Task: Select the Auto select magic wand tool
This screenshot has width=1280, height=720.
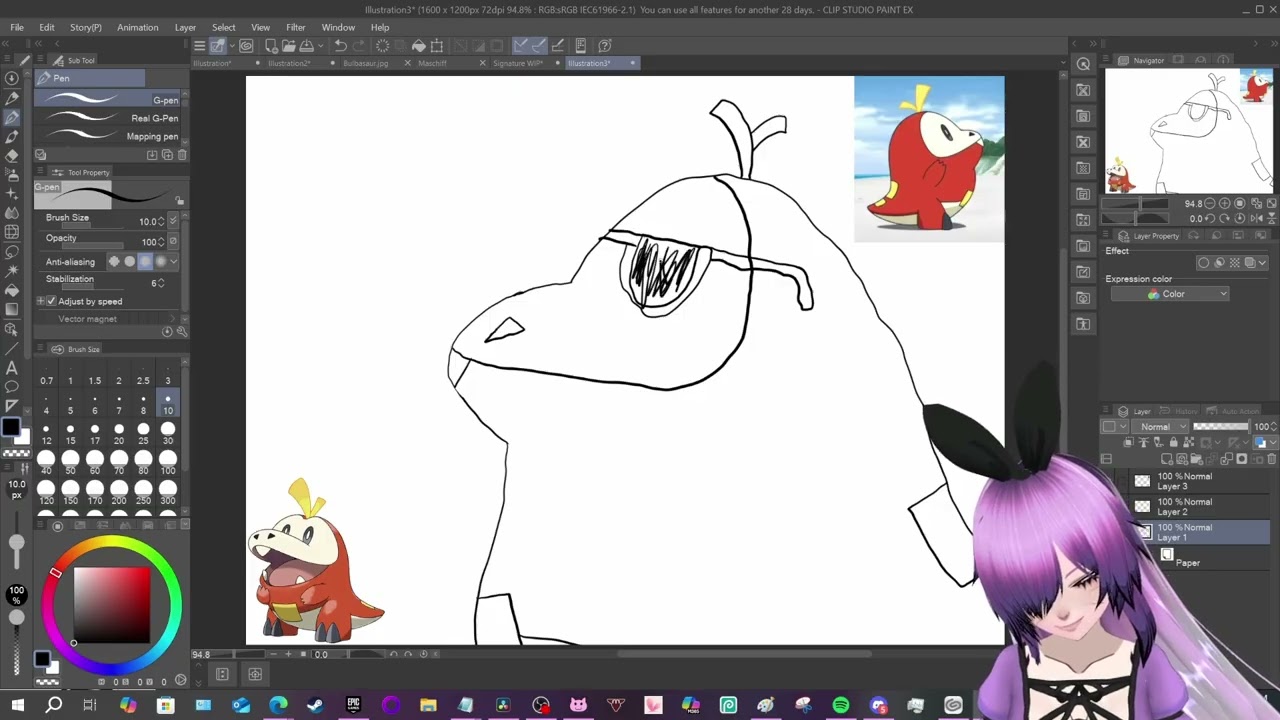Action: click(x=12, y=272)
